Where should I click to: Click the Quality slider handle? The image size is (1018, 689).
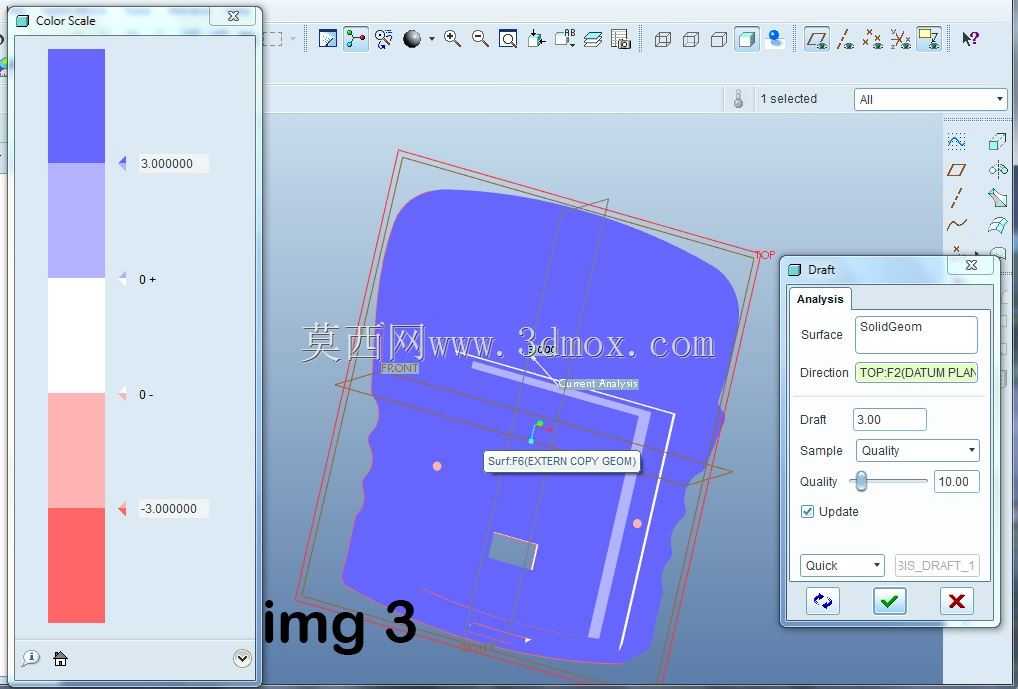point(861,481)
